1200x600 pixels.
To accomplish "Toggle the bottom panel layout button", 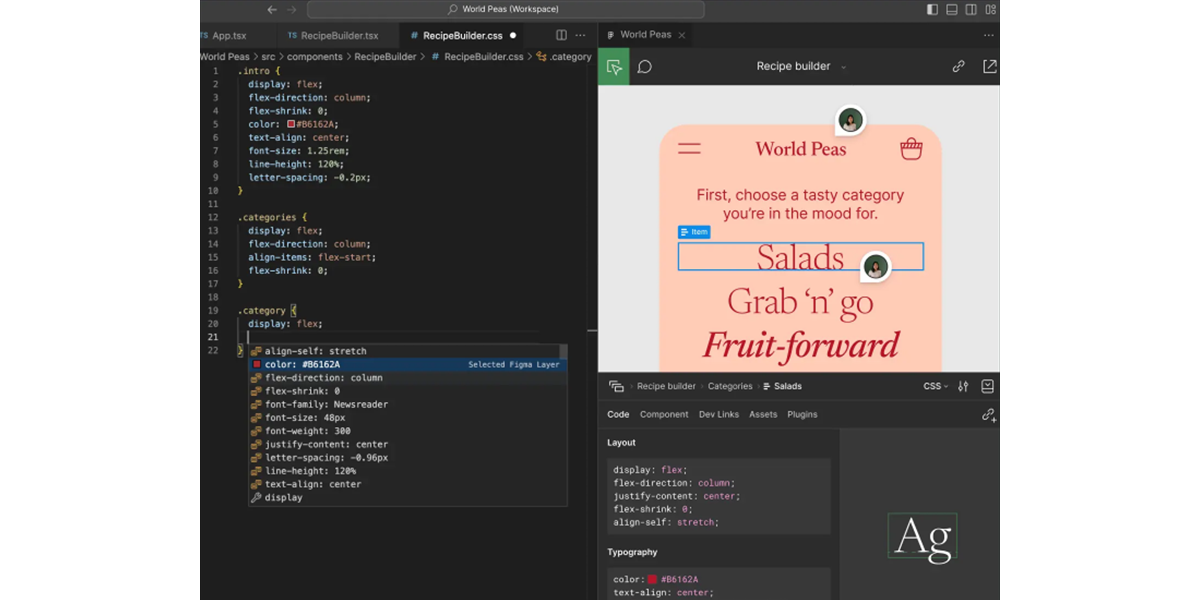I will 951,10.
